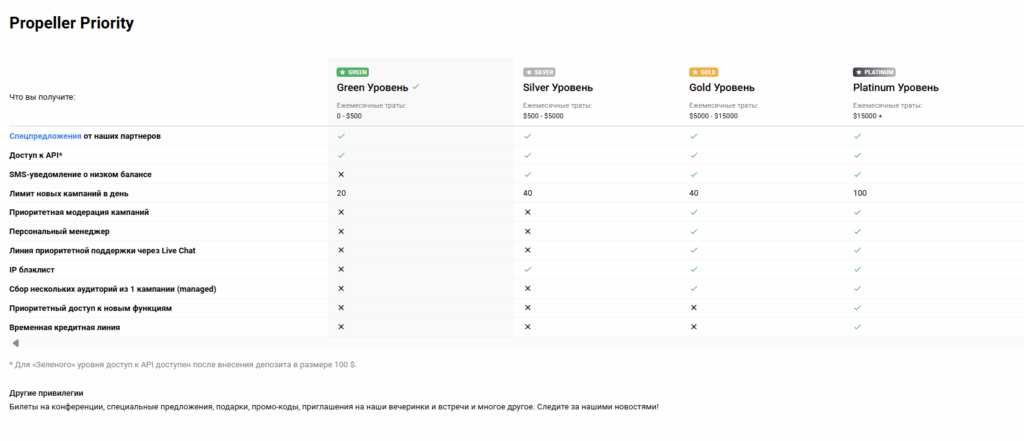Click the Доступ к API* row label

tap(35, 155)
